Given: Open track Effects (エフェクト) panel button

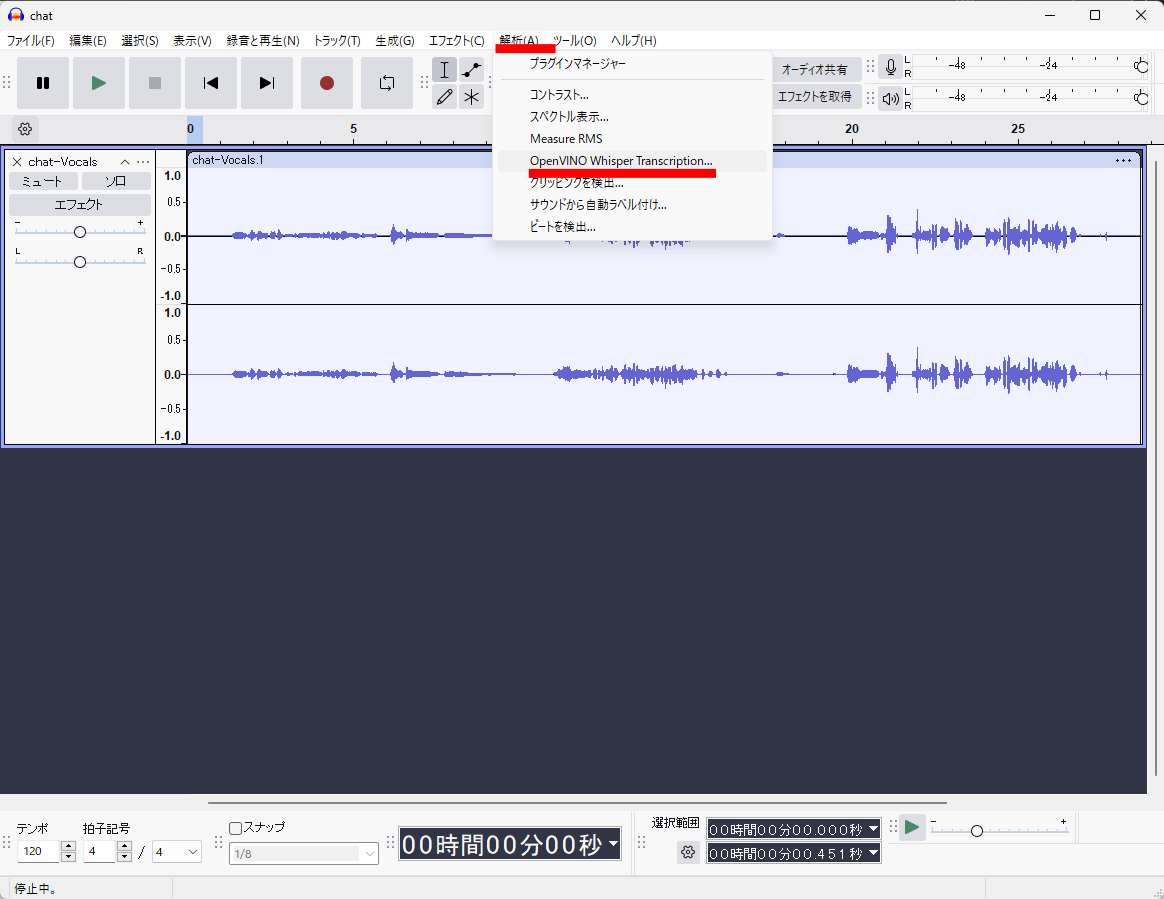Looking at the screenshot, I should point(79,205).
